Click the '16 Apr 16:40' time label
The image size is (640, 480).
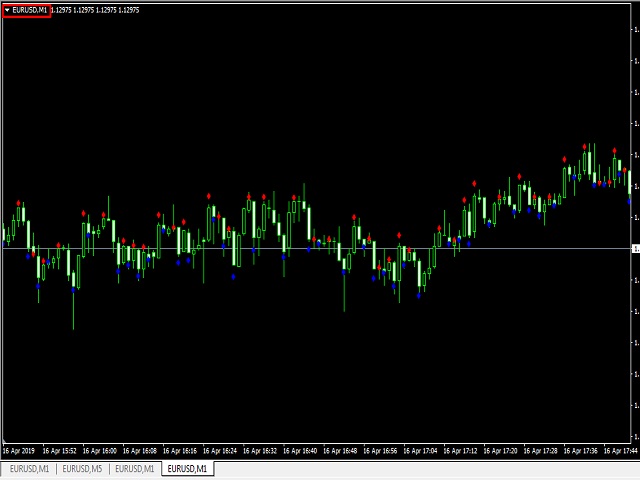(300, 451)
